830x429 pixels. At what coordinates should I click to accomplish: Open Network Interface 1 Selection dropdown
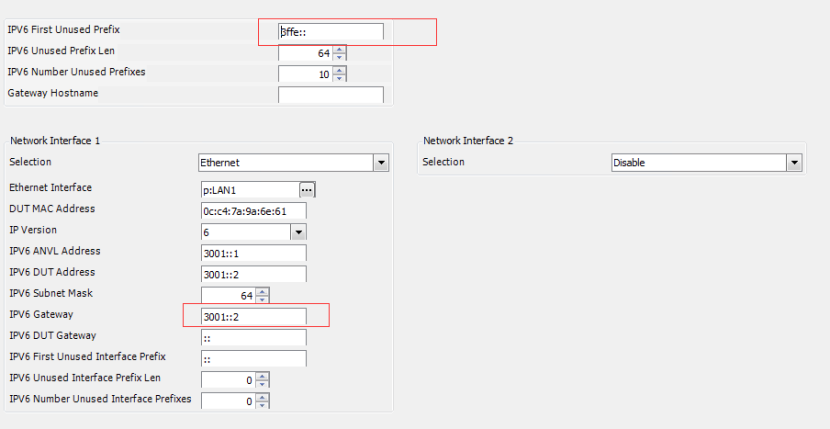click(x=380, y=163)
